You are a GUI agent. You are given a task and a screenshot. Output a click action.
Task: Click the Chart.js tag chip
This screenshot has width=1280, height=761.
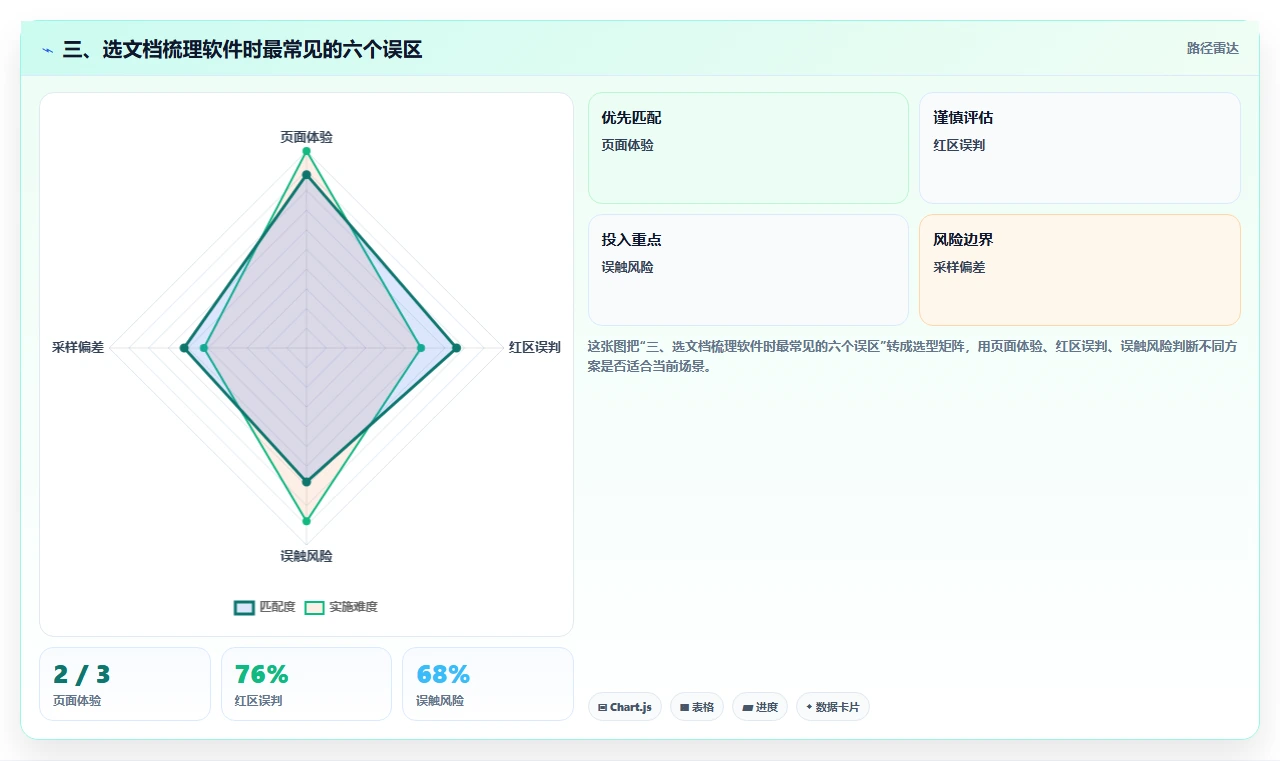tap(625, 707)
